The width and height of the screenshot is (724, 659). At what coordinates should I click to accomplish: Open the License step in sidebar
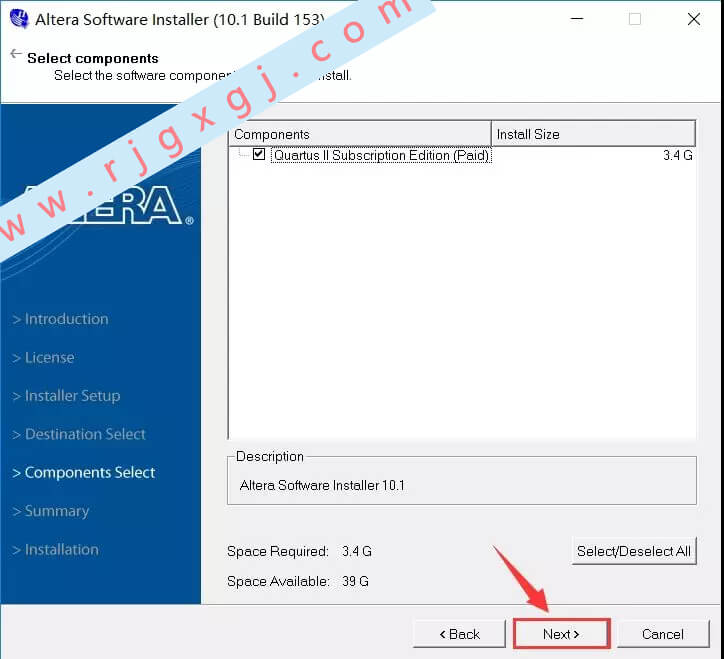[43, 357]
